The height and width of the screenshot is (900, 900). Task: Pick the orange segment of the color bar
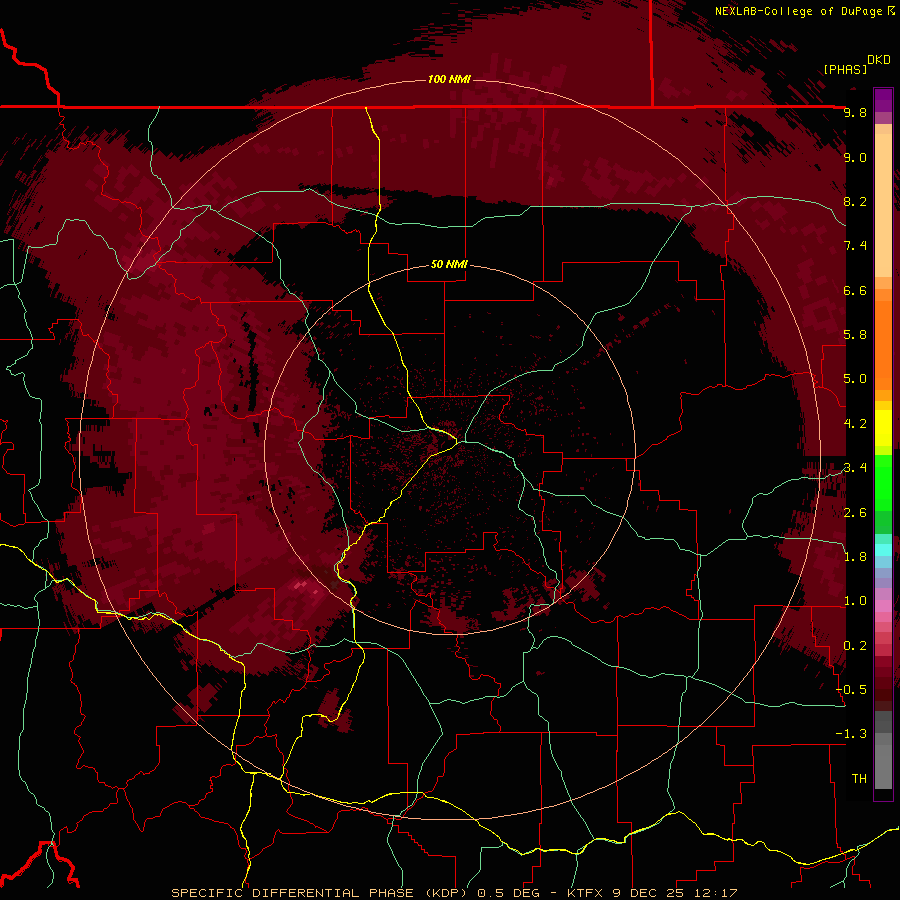coord(883,344)
